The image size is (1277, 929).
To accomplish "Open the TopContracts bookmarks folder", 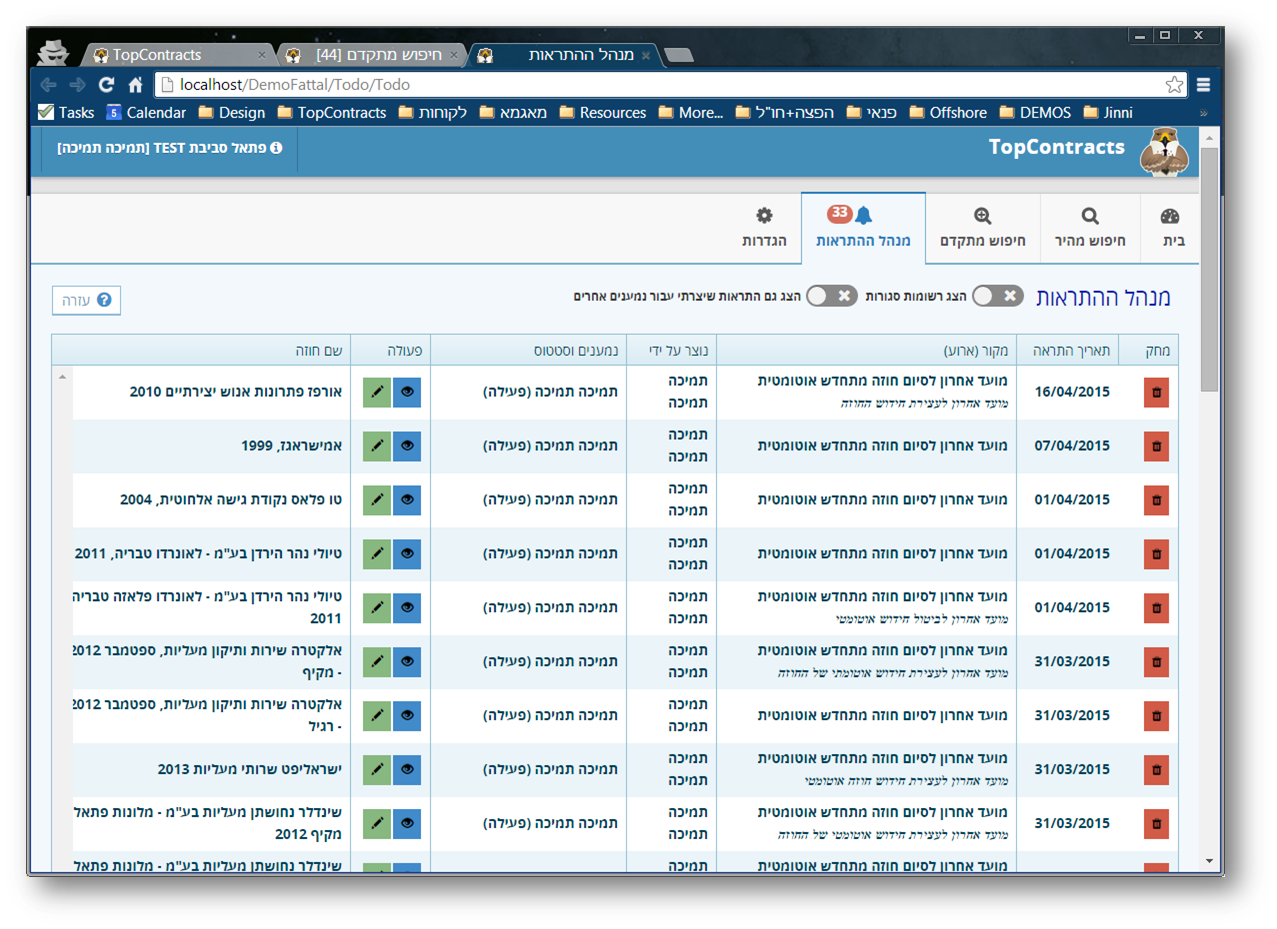I will (x=332, y=112).
